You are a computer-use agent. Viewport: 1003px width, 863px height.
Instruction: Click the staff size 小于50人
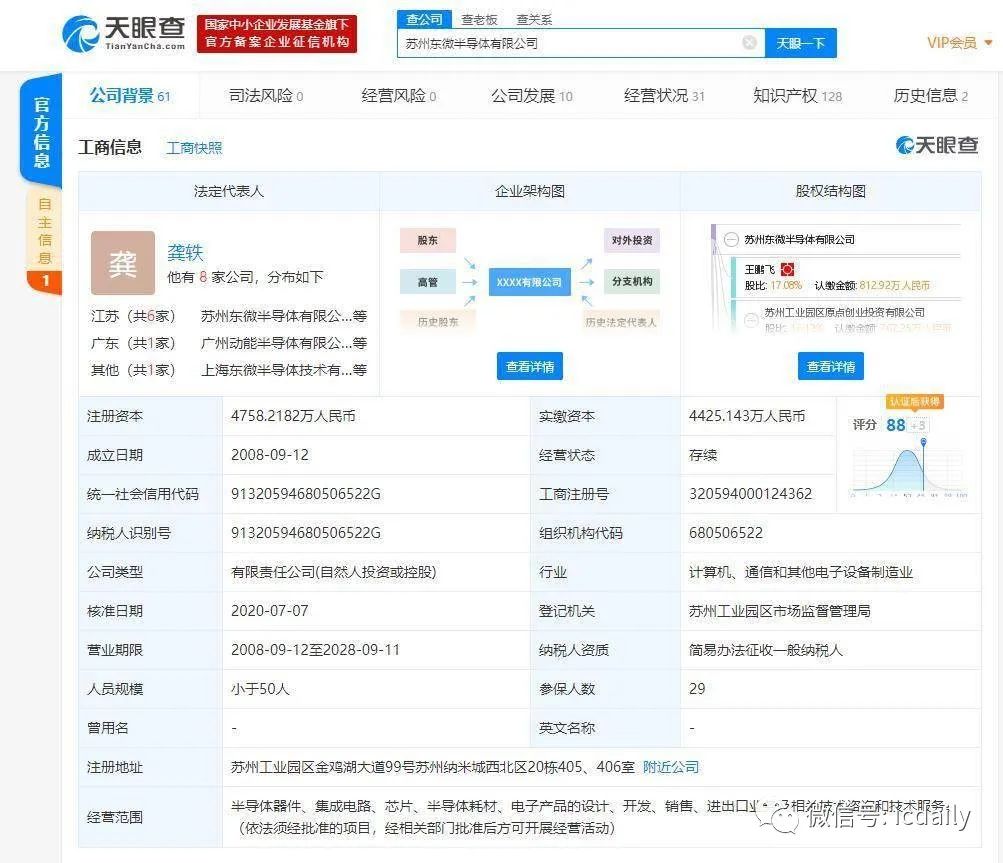260,689
